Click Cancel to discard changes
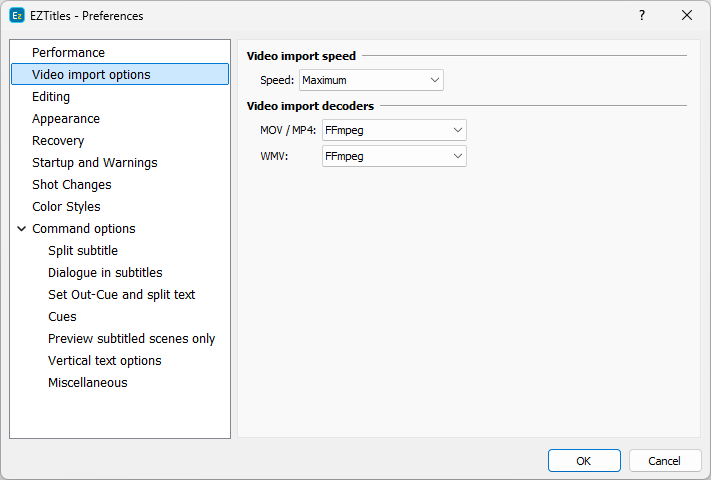 click(x=664, y=461)
